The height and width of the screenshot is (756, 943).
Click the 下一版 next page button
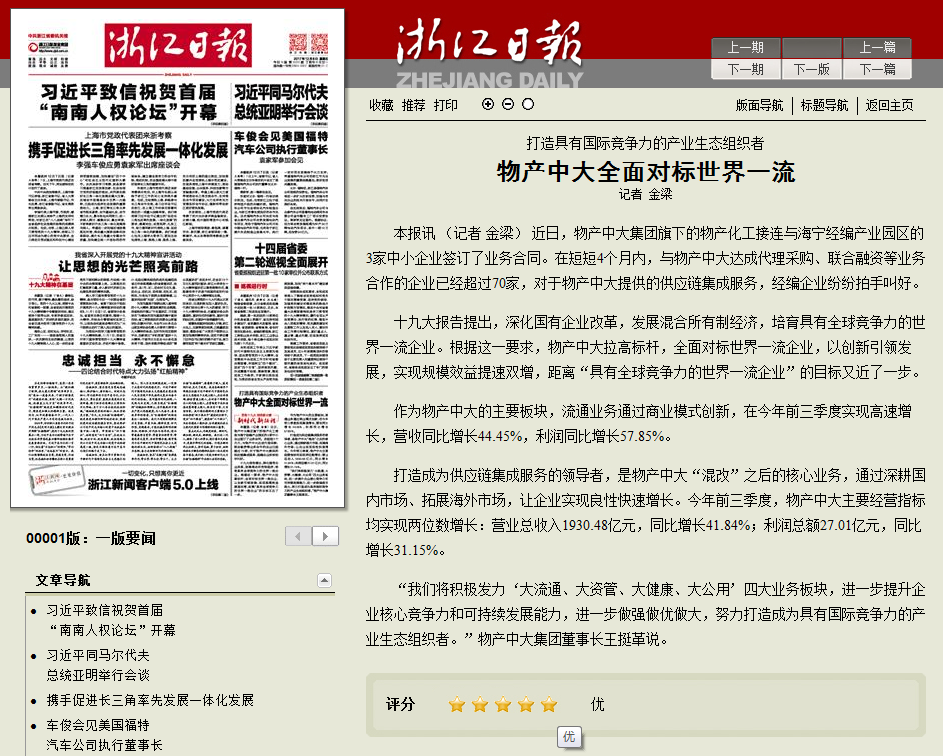(x=811, y=69)
